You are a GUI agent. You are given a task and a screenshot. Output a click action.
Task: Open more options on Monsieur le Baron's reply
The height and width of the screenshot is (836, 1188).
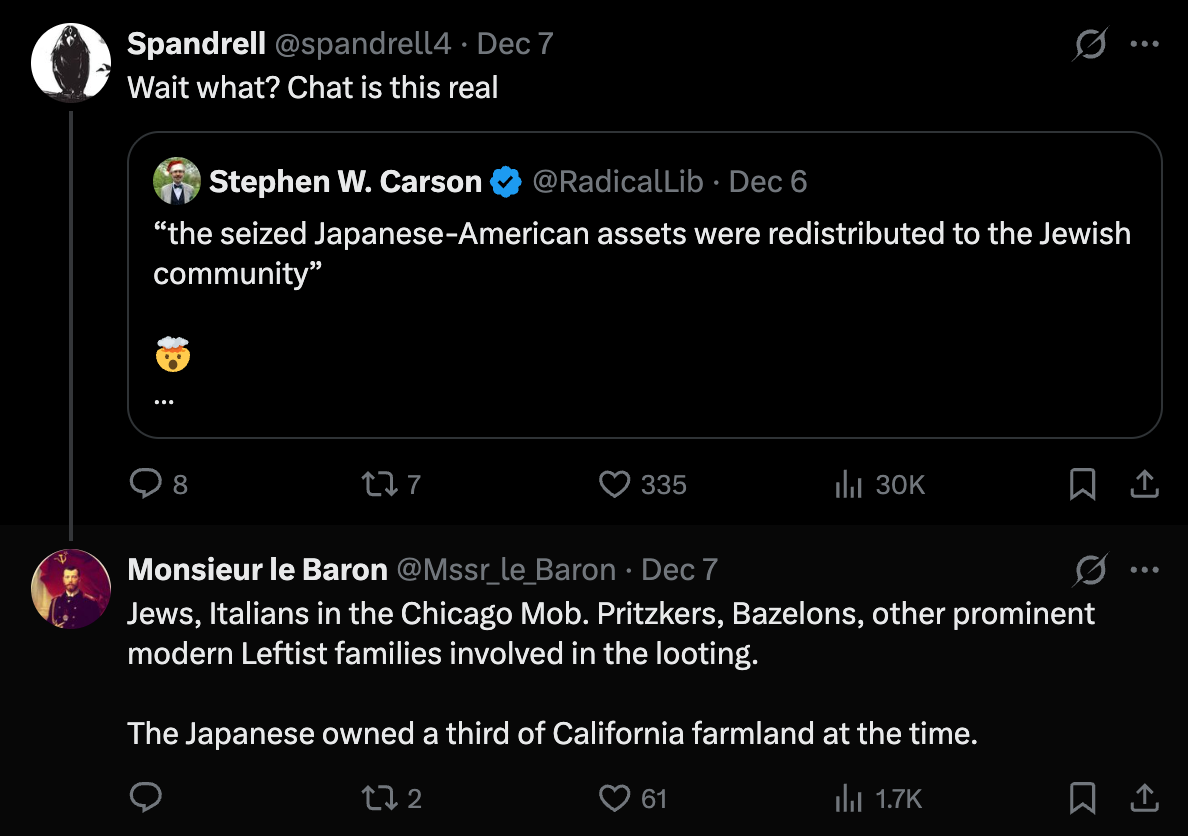[x=1143, y=570]
